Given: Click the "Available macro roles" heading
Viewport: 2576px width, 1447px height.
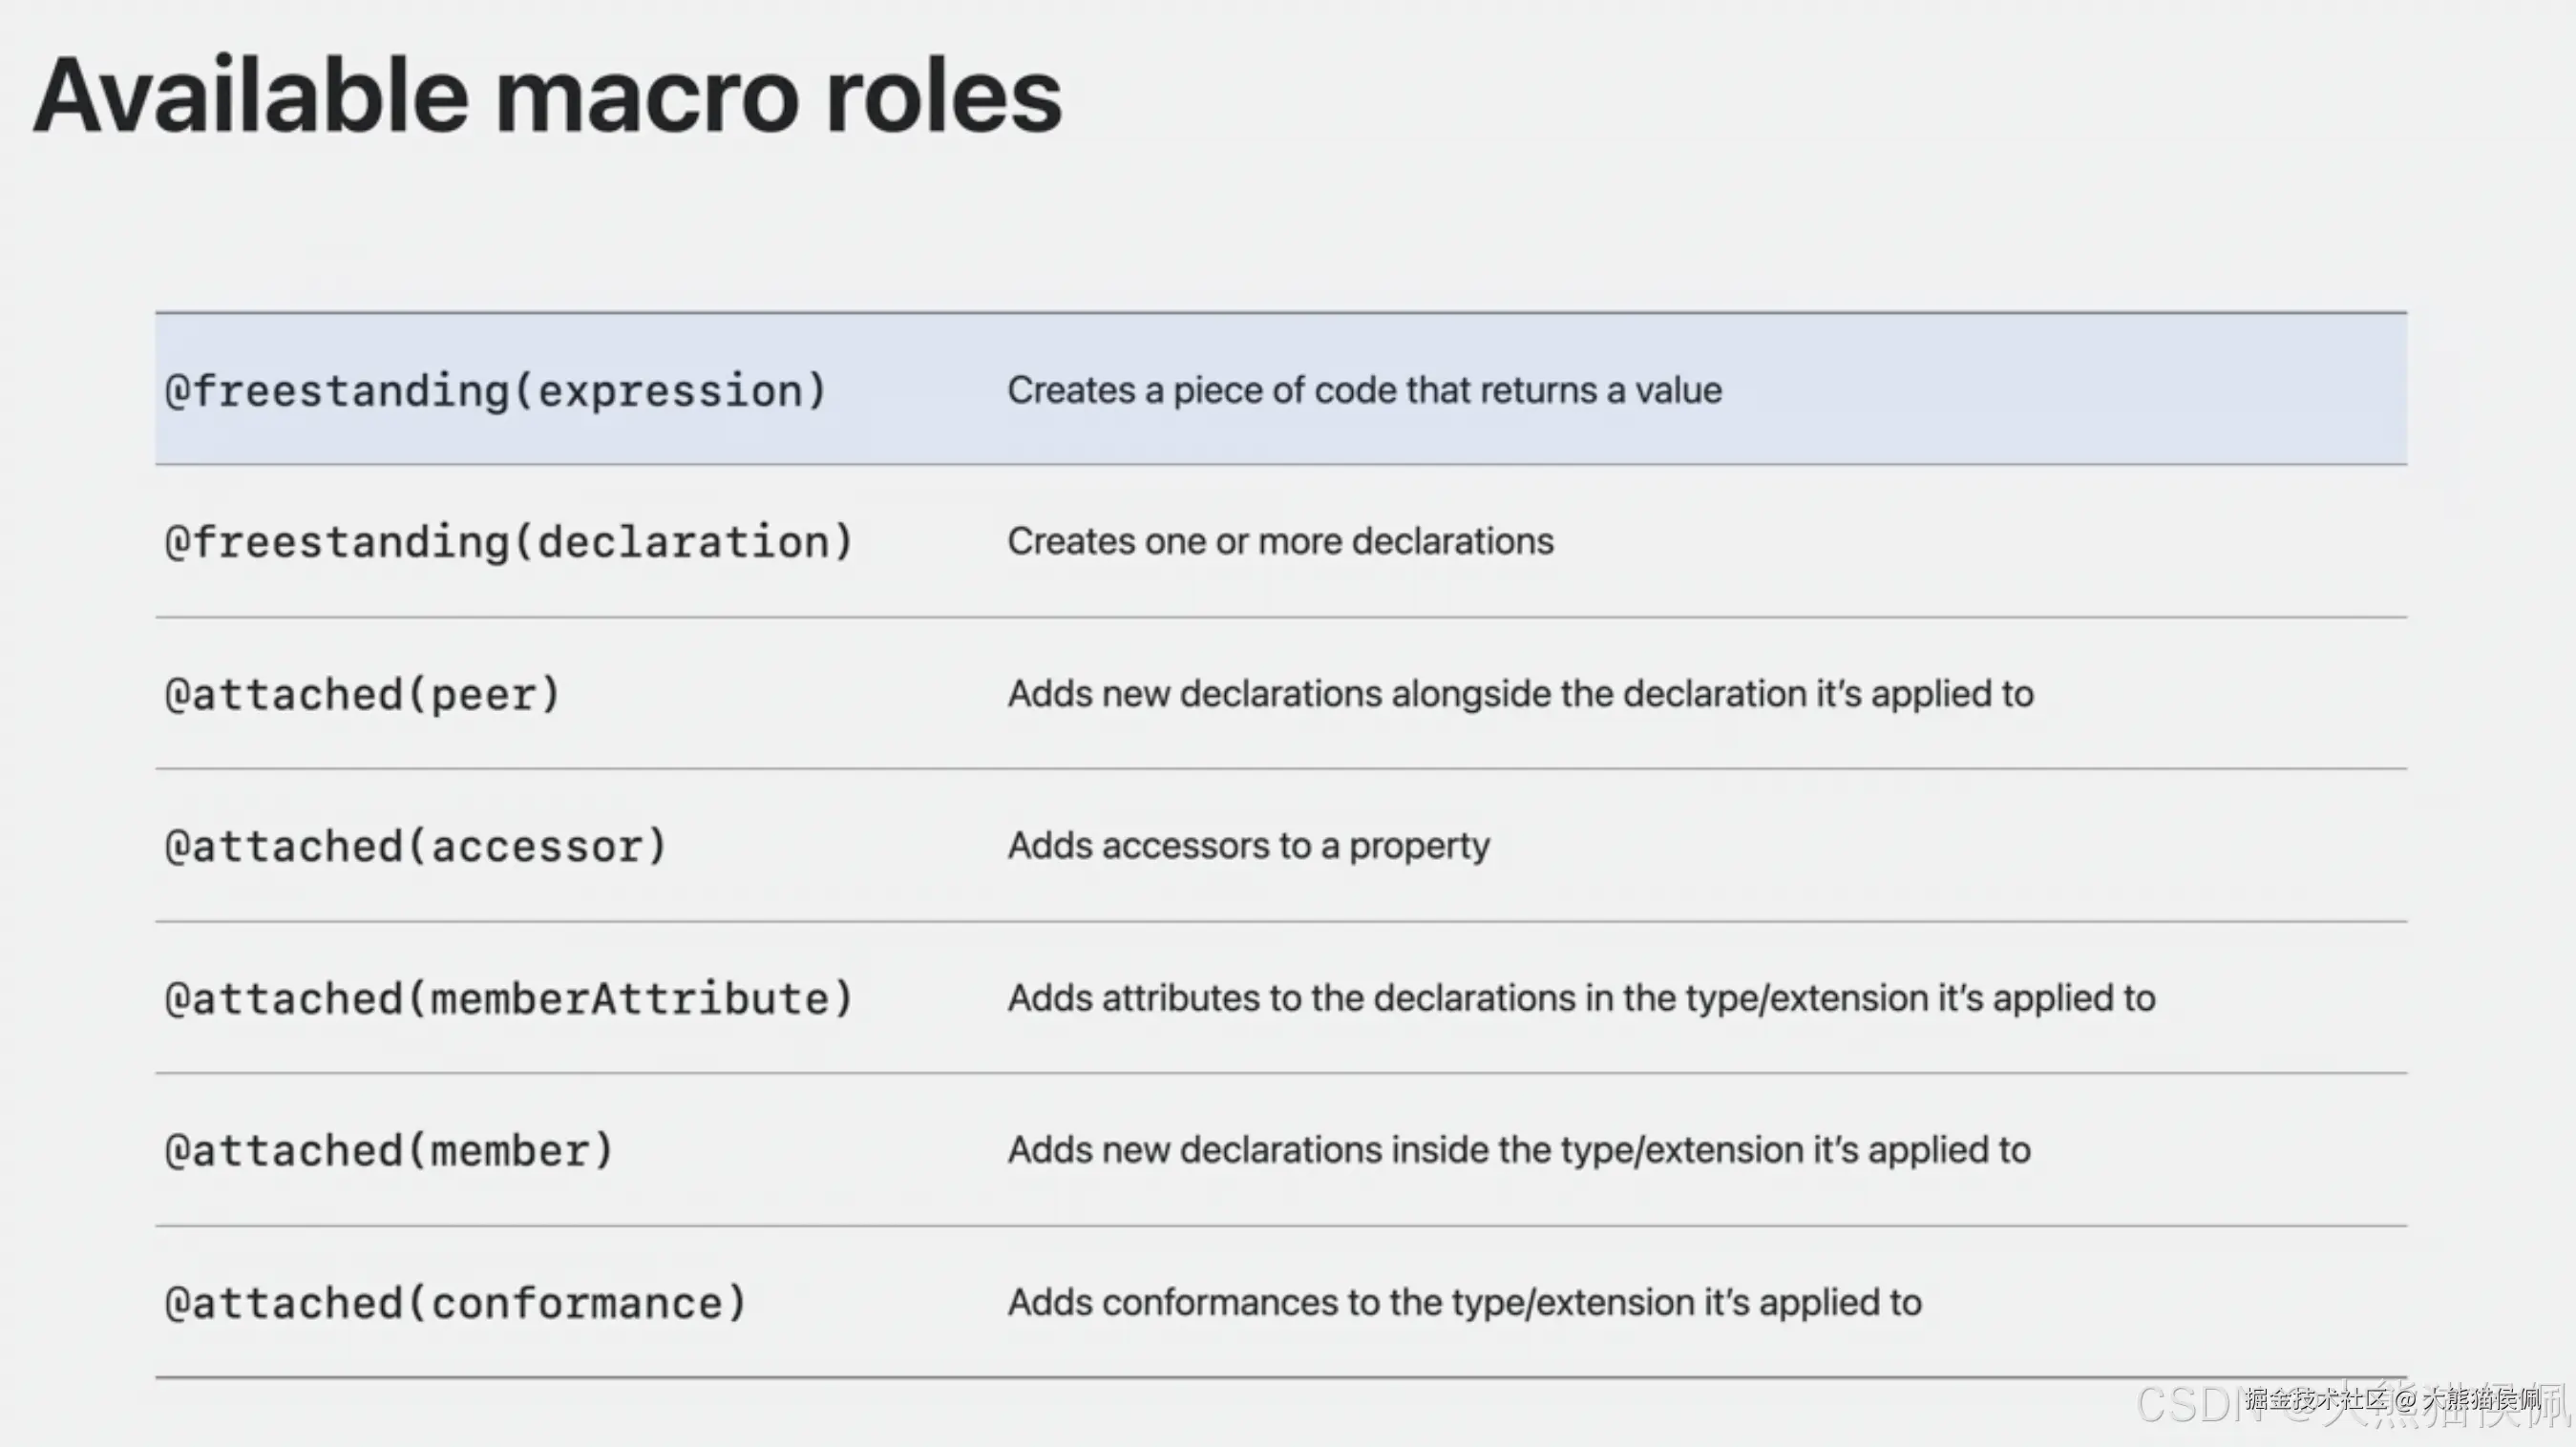Looking at the screenshot, I should tap(547, 97).
